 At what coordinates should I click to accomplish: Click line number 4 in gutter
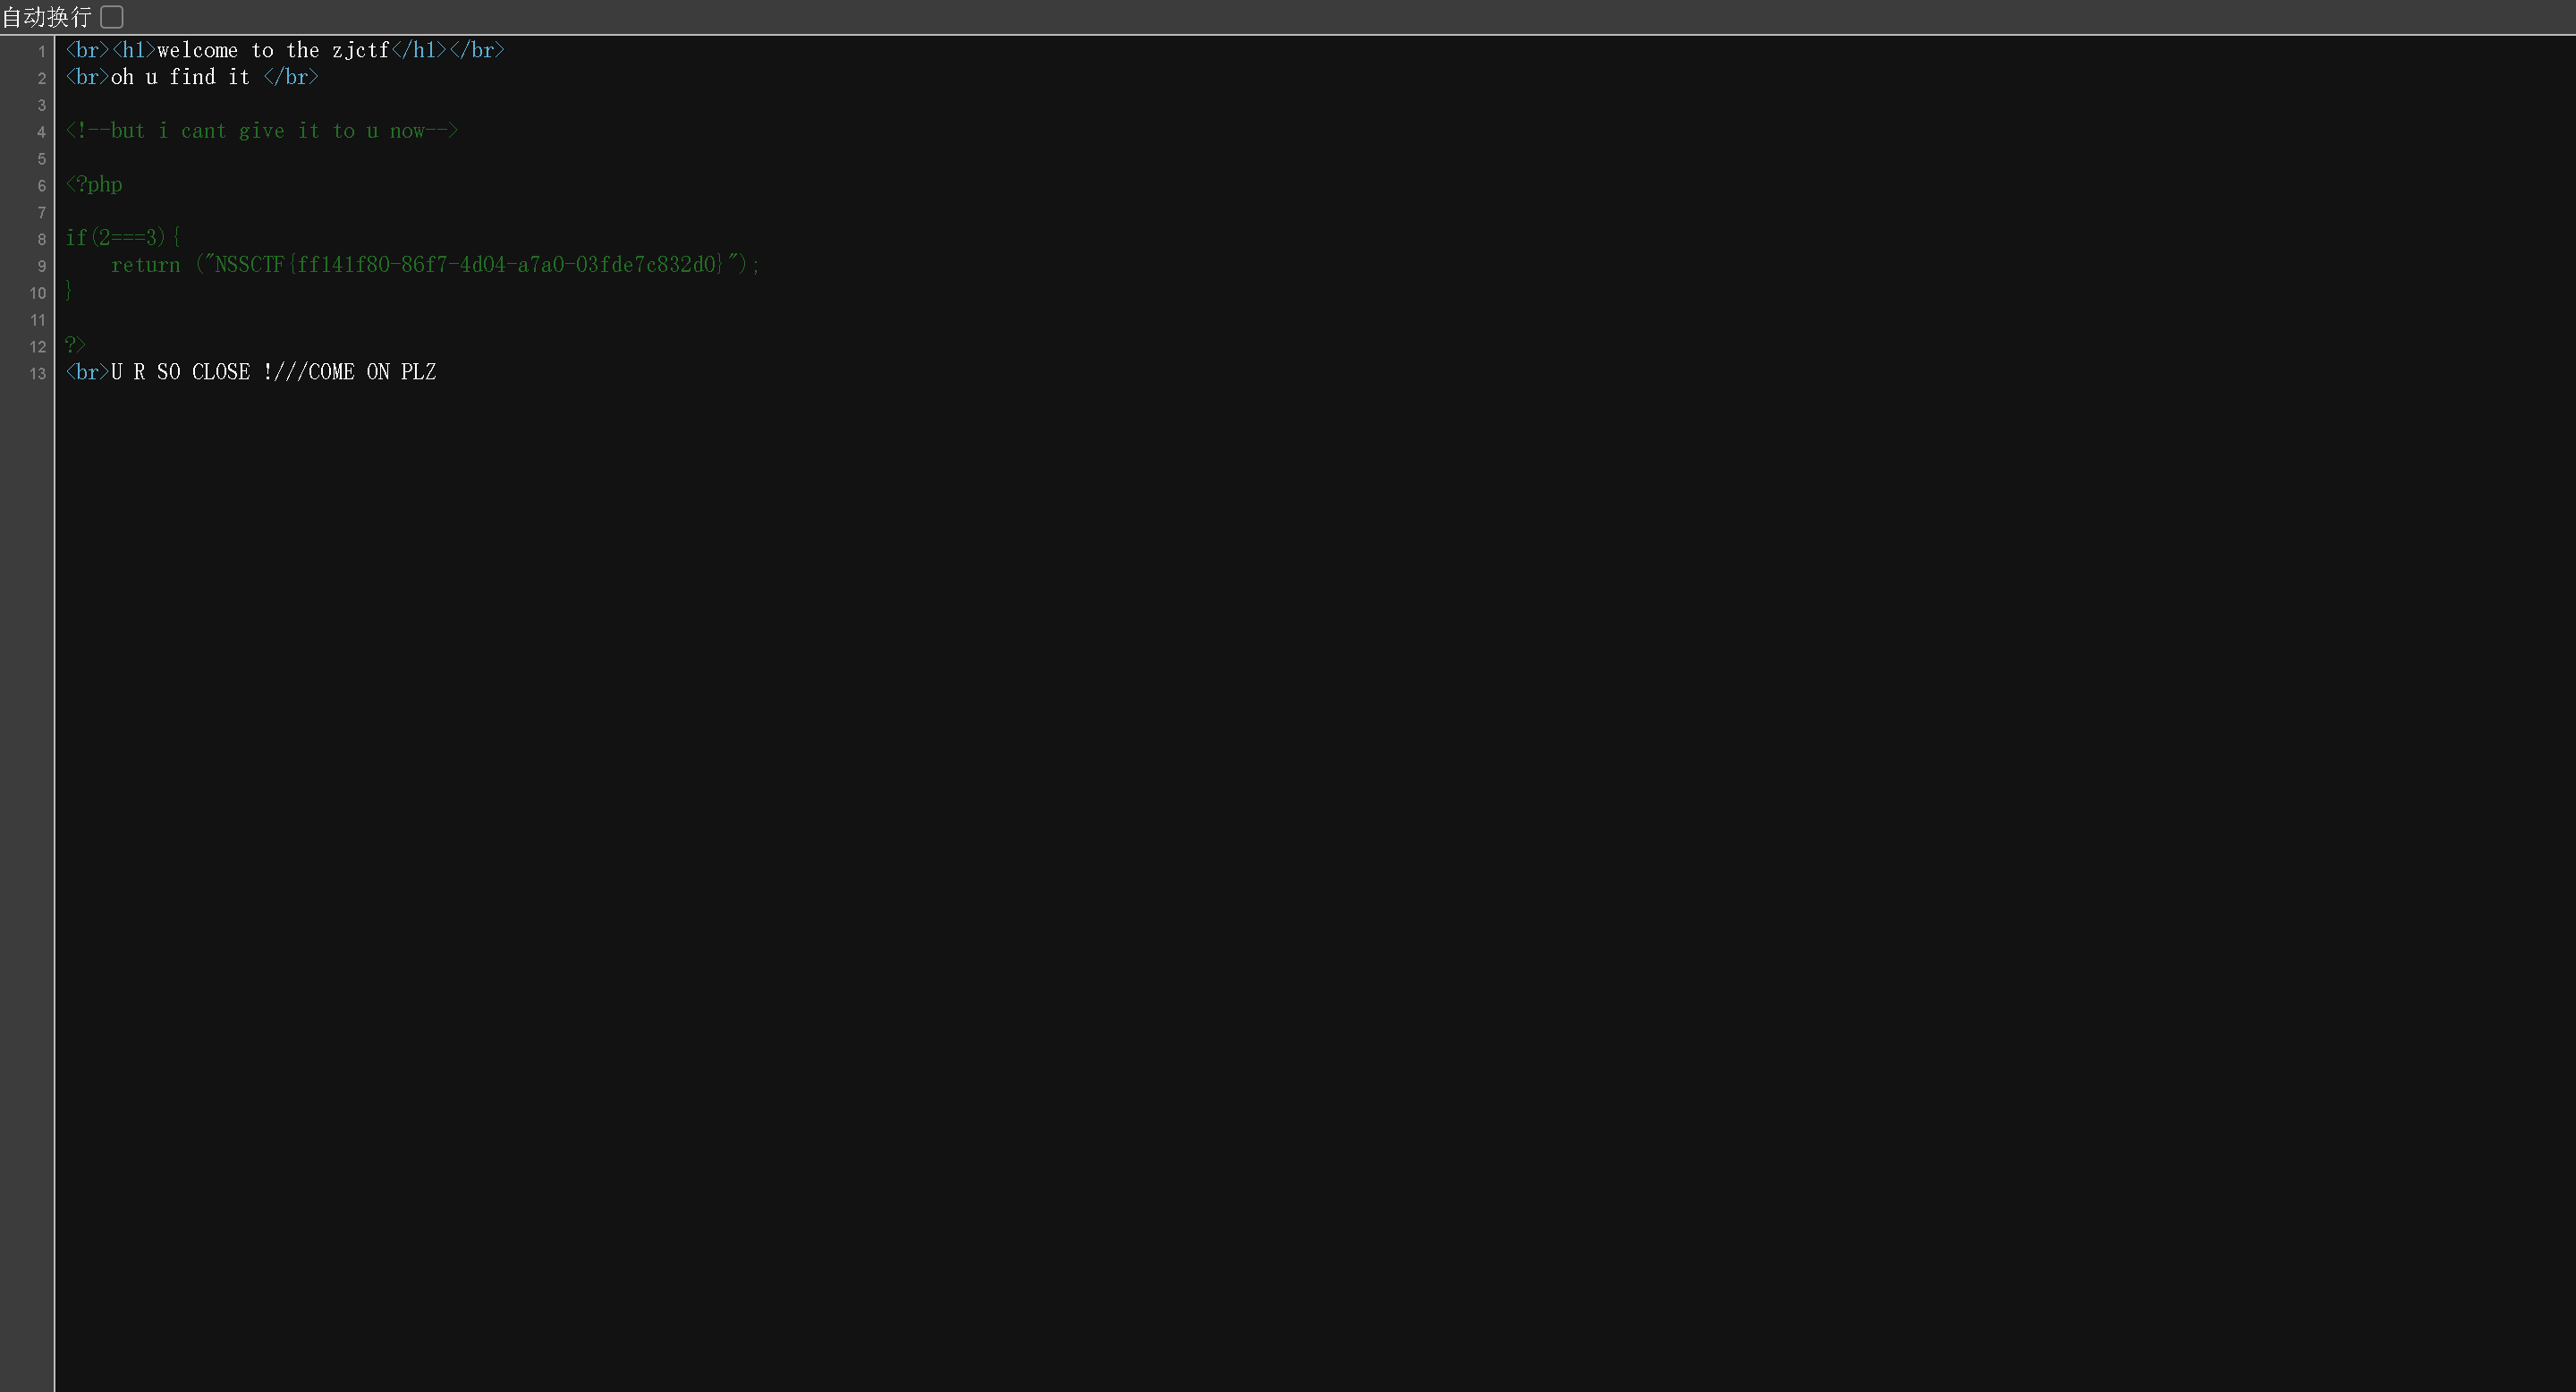coord(42,132)
